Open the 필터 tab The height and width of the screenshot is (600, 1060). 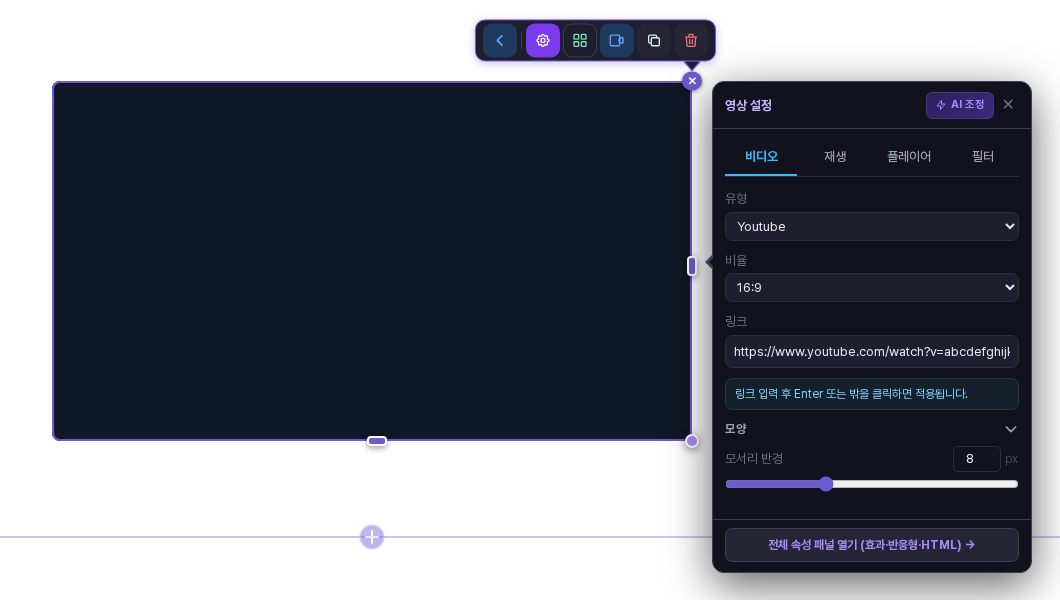pos(983,157)
